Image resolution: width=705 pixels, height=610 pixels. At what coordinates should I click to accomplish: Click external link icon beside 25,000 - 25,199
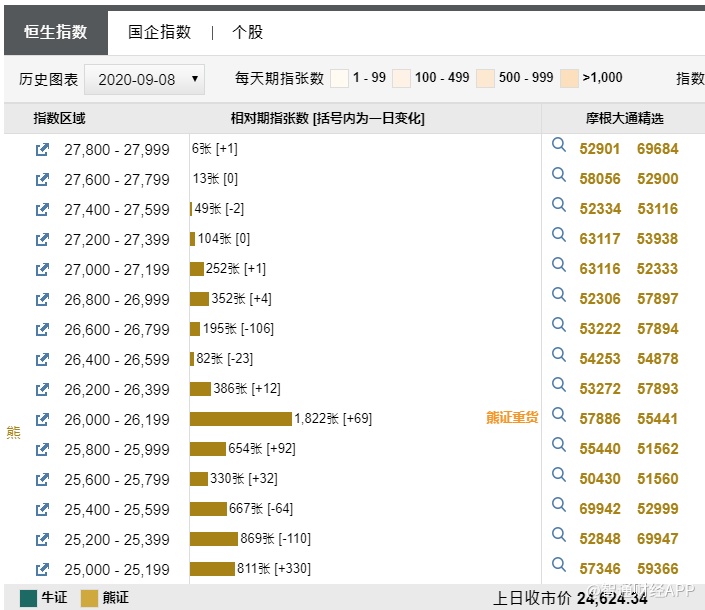(x=42, y=570)
